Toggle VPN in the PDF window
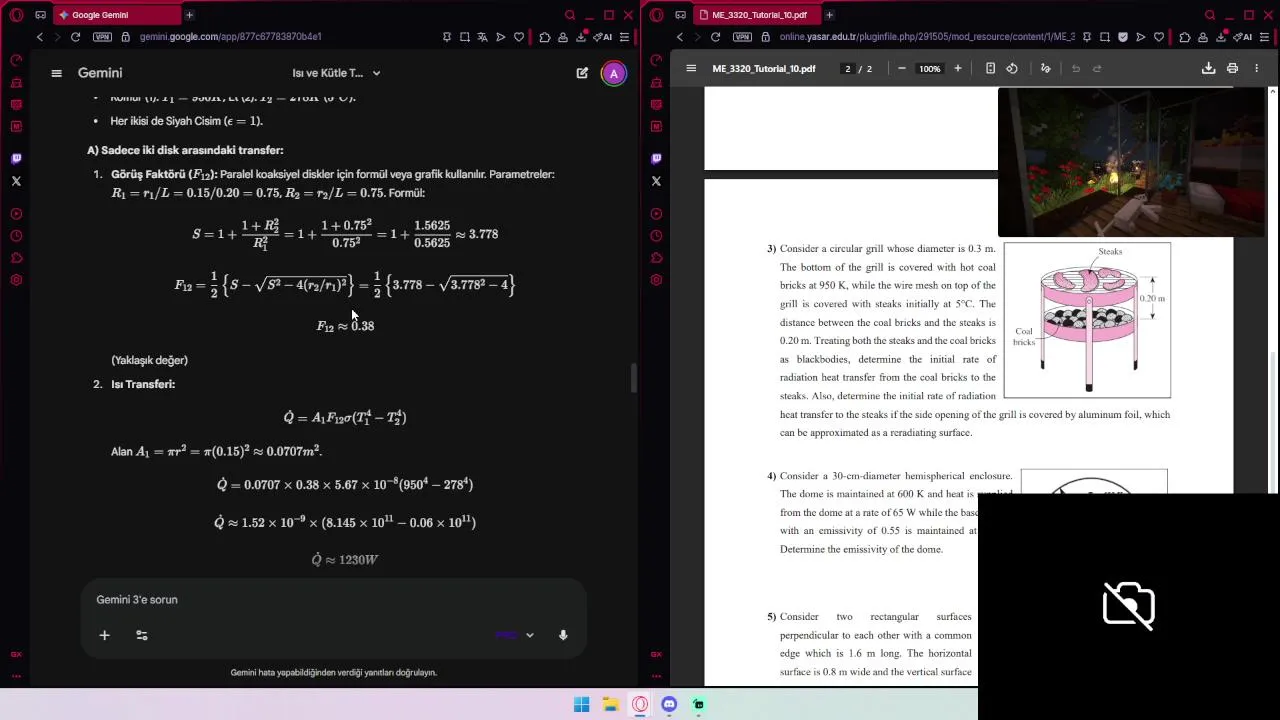1280x720 pixels. pyautogui.click(x=742, y=37)
